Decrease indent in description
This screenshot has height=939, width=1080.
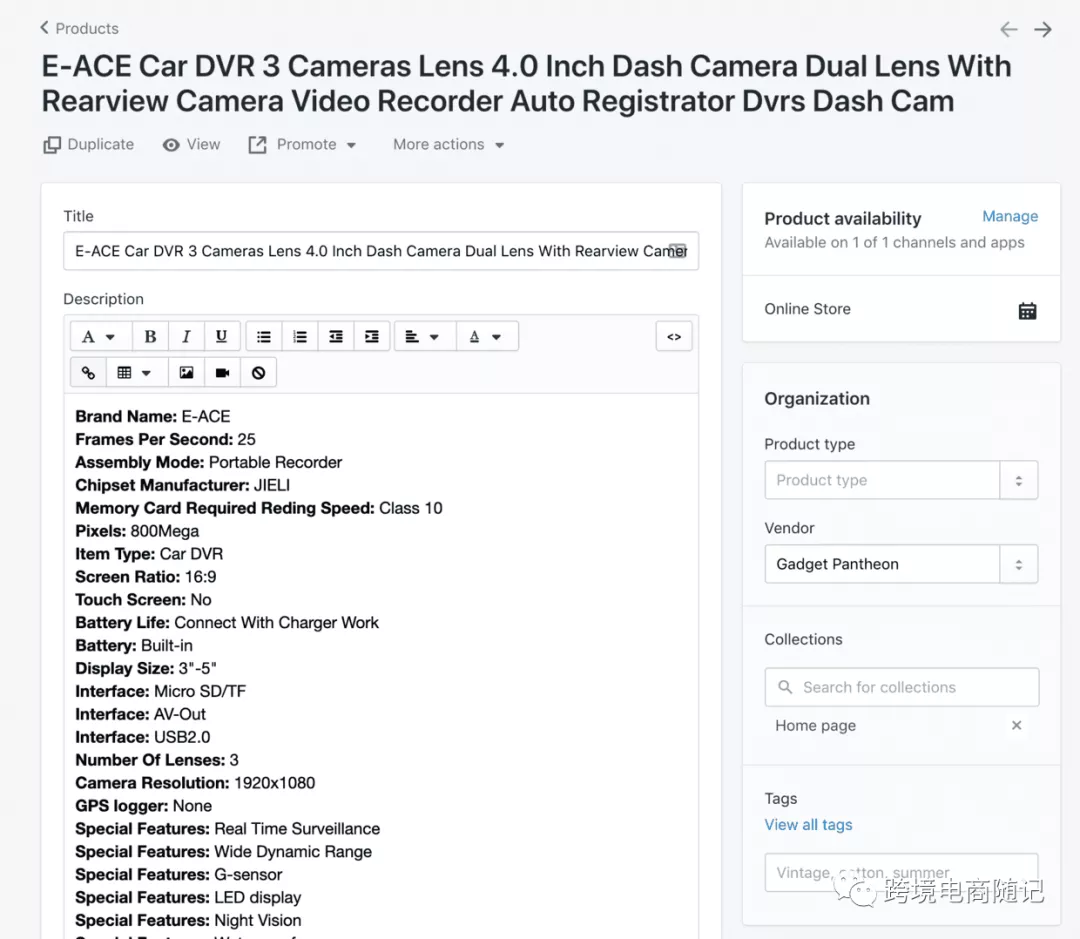click(335, 336)
